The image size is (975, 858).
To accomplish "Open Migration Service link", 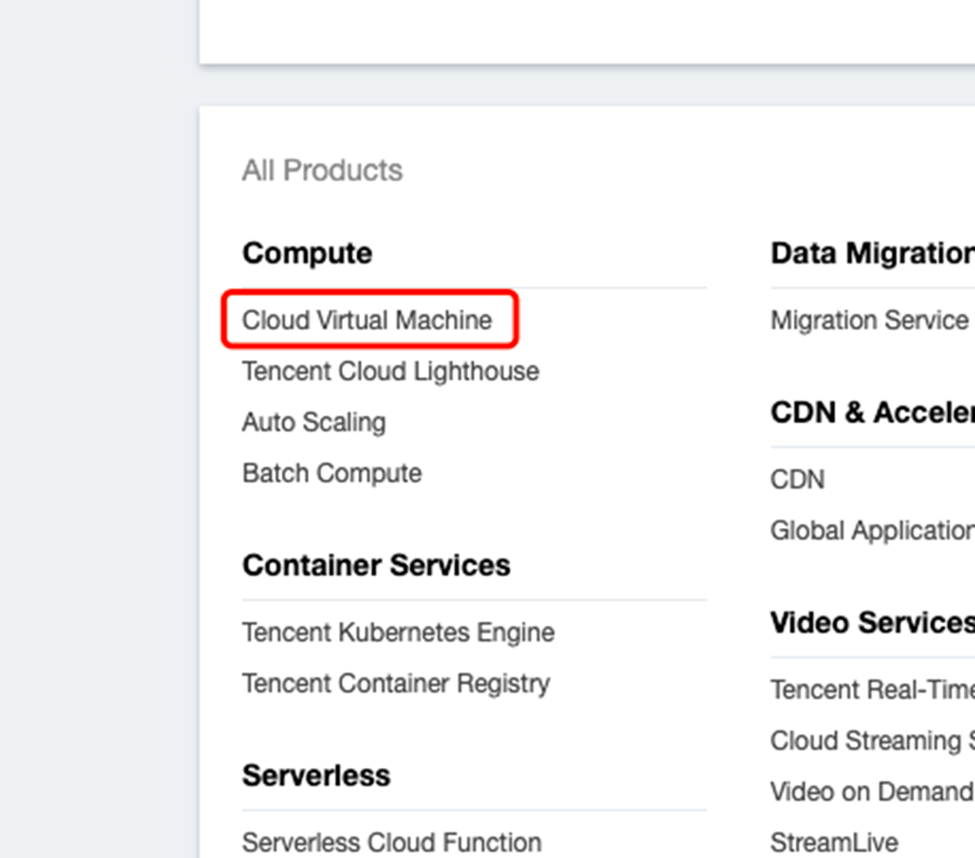I will [x=869, y=321].
